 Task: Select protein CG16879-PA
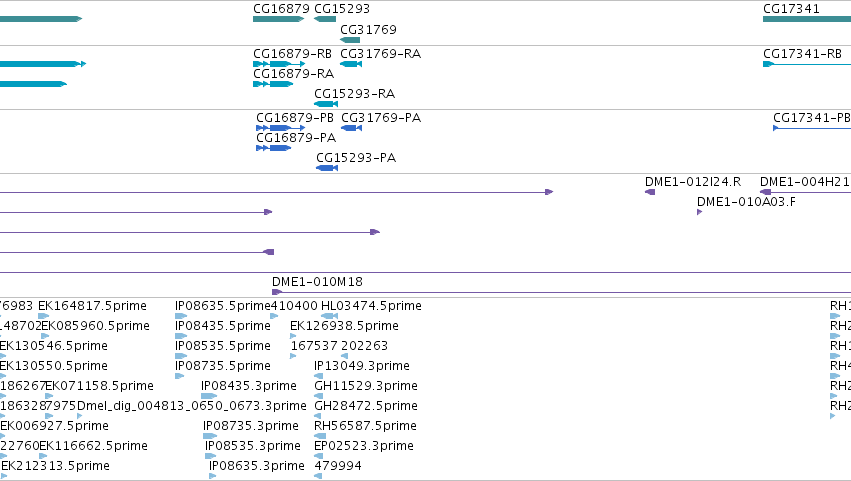pos(274,148)
